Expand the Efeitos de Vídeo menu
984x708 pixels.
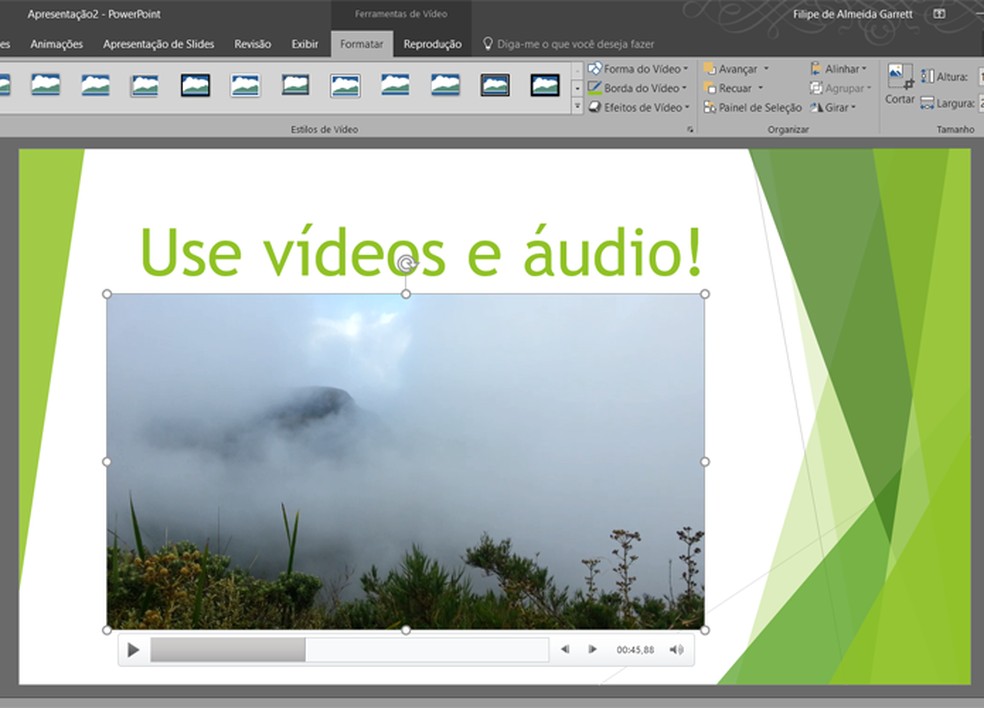(639, 107)
